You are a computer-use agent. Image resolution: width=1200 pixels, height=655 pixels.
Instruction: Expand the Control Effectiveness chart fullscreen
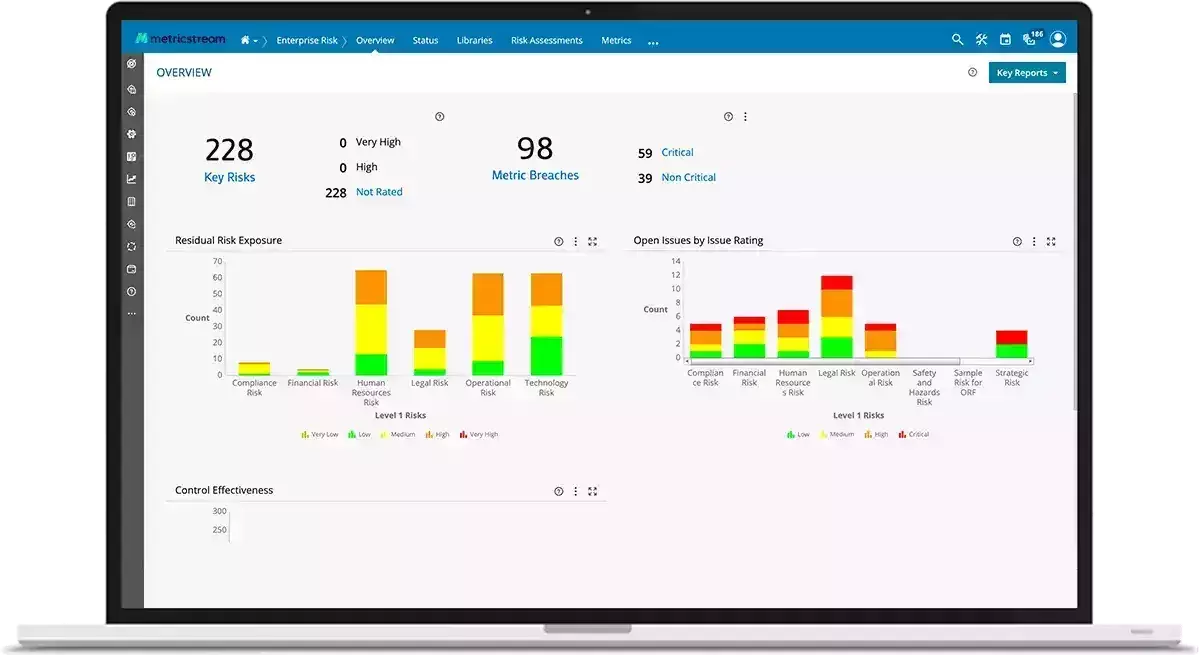[x=593, y=491]
